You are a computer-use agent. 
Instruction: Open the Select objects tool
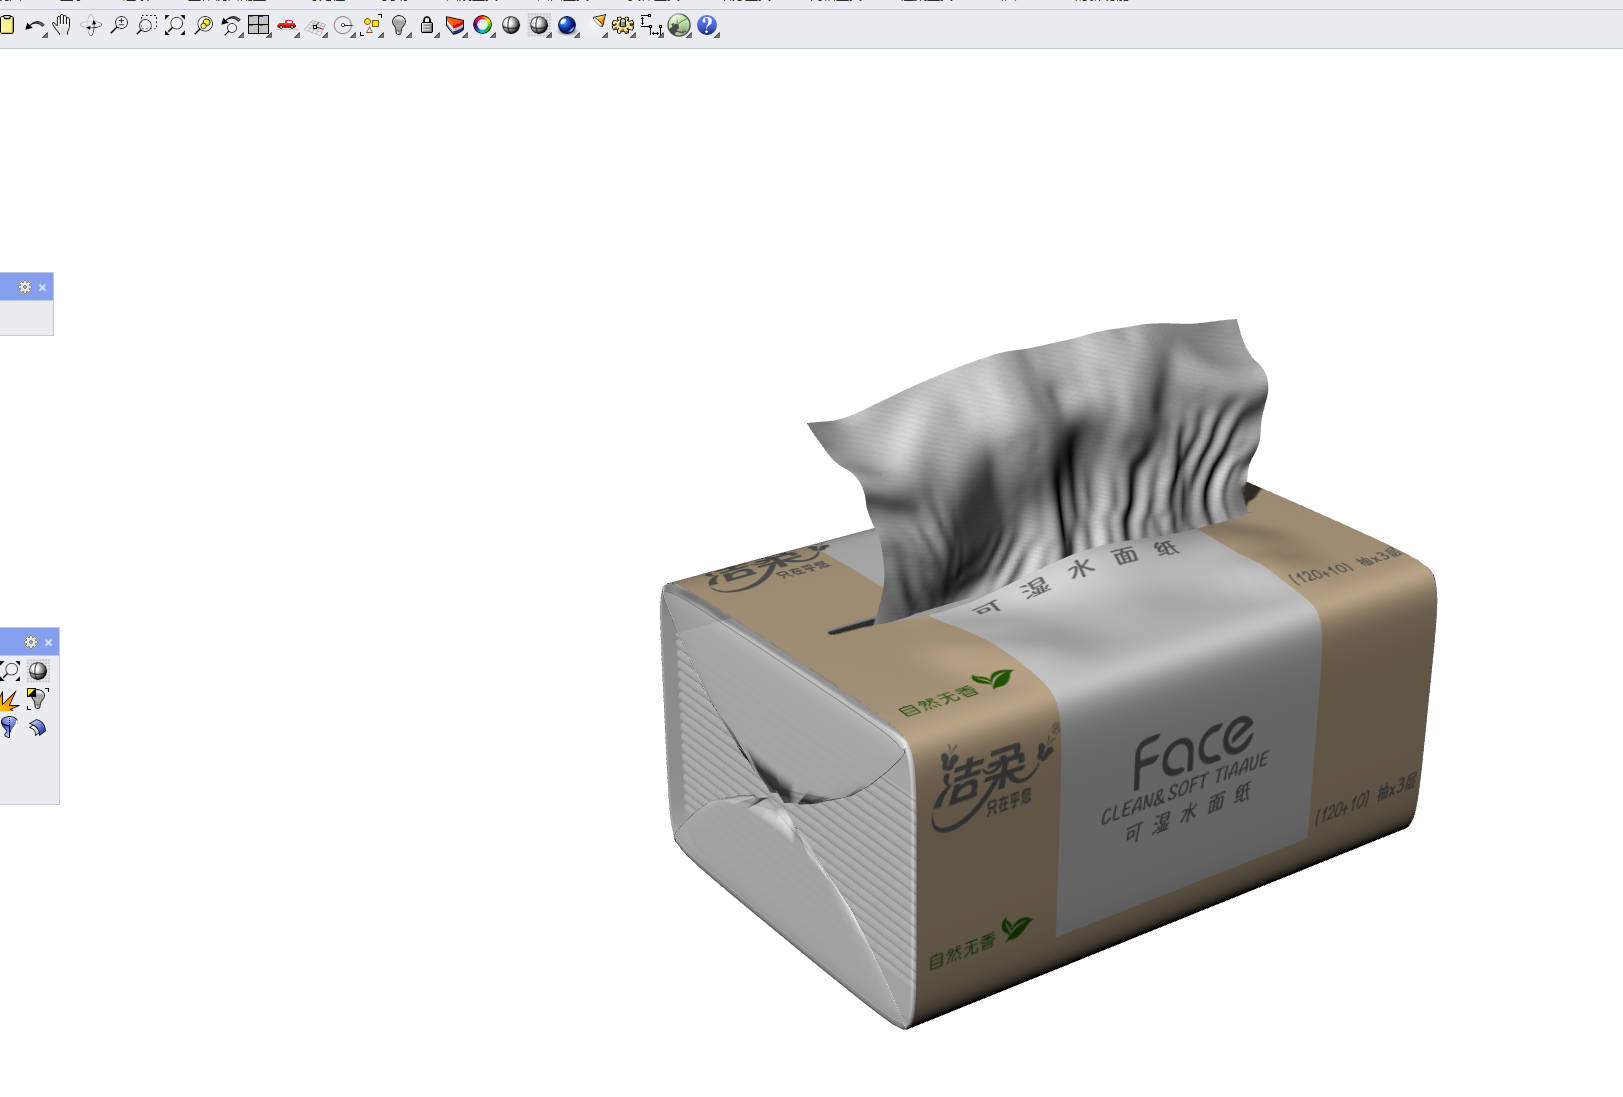point(372,25)
